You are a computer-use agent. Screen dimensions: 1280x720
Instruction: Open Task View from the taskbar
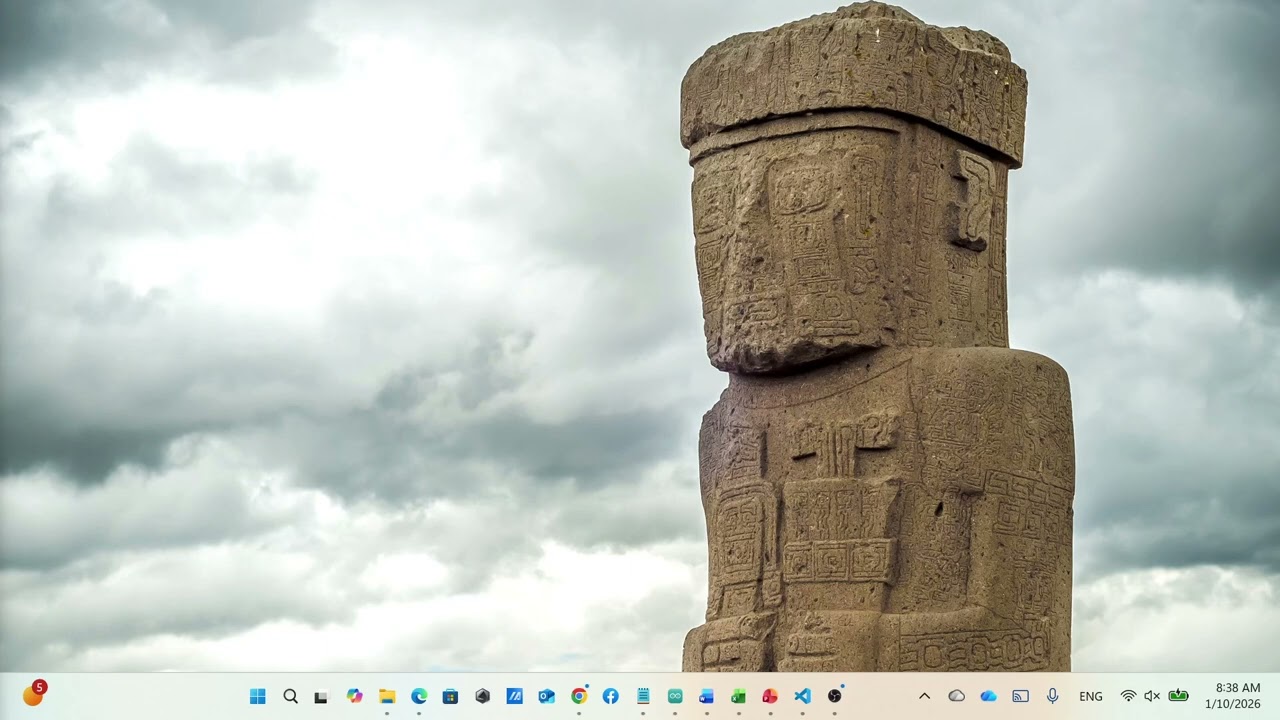pyautogui.click(x=321, y=696)
